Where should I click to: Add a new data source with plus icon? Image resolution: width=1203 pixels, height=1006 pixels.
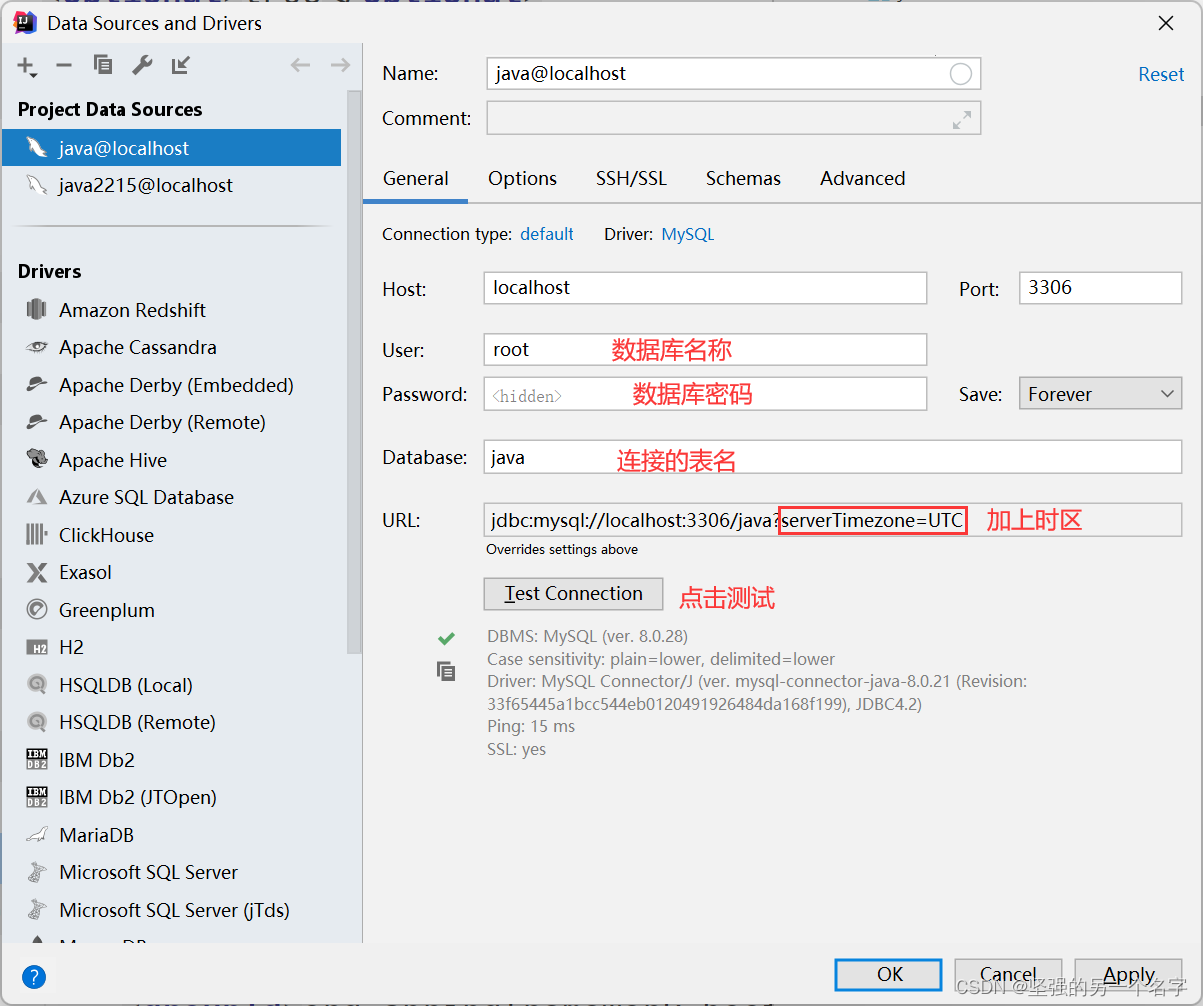click(27, 66)
